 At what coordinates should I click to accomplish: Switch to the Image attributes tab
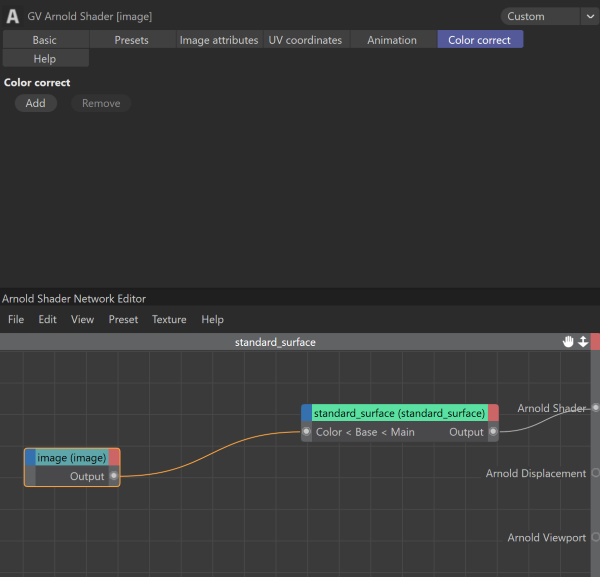[219, 40]
